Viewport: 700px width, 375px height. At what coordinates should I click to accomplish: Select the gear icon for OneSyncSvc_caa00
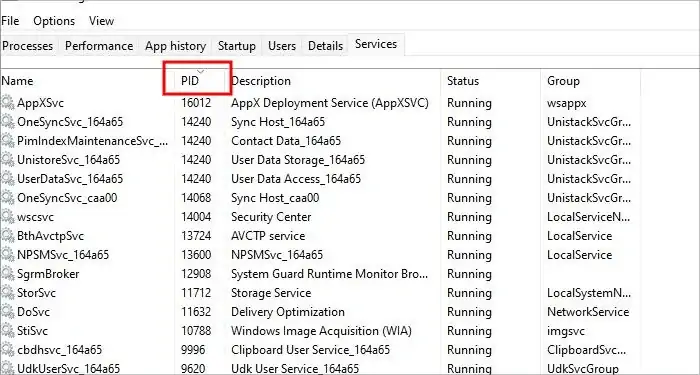point(8,198)
